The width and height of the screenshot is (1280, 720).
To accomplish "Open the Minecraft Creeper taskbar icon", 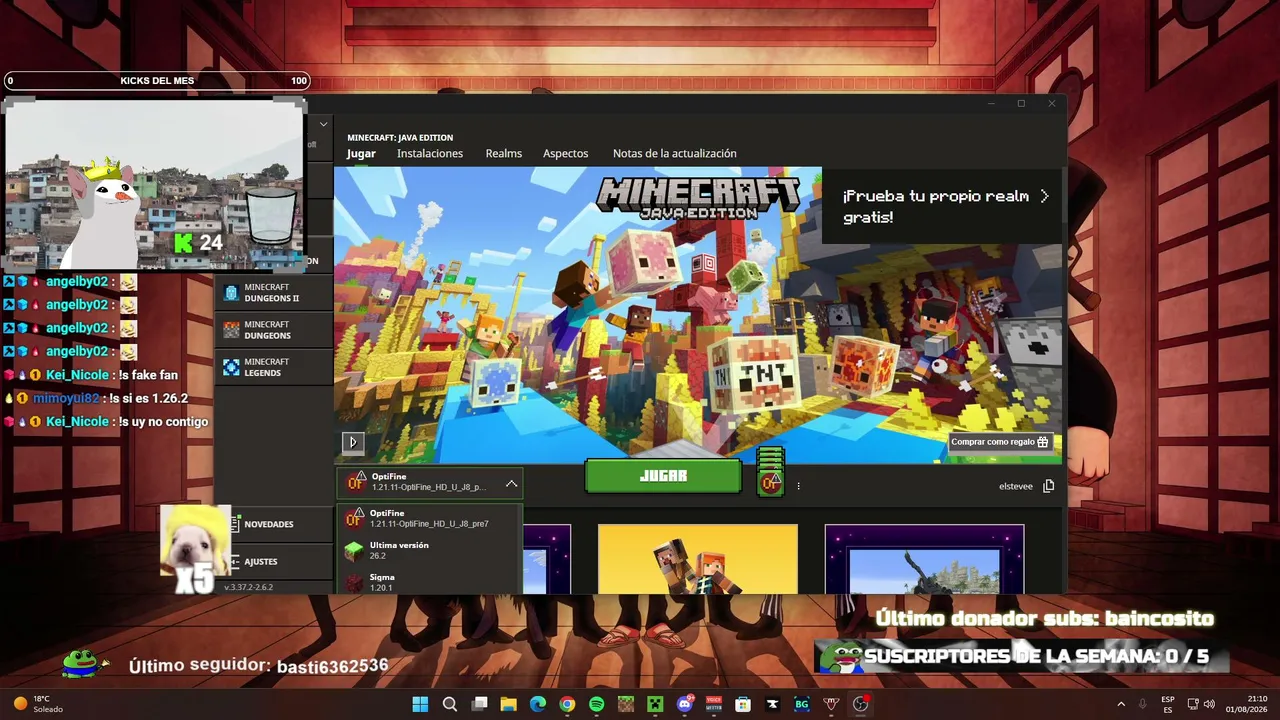I will point(655,704).
